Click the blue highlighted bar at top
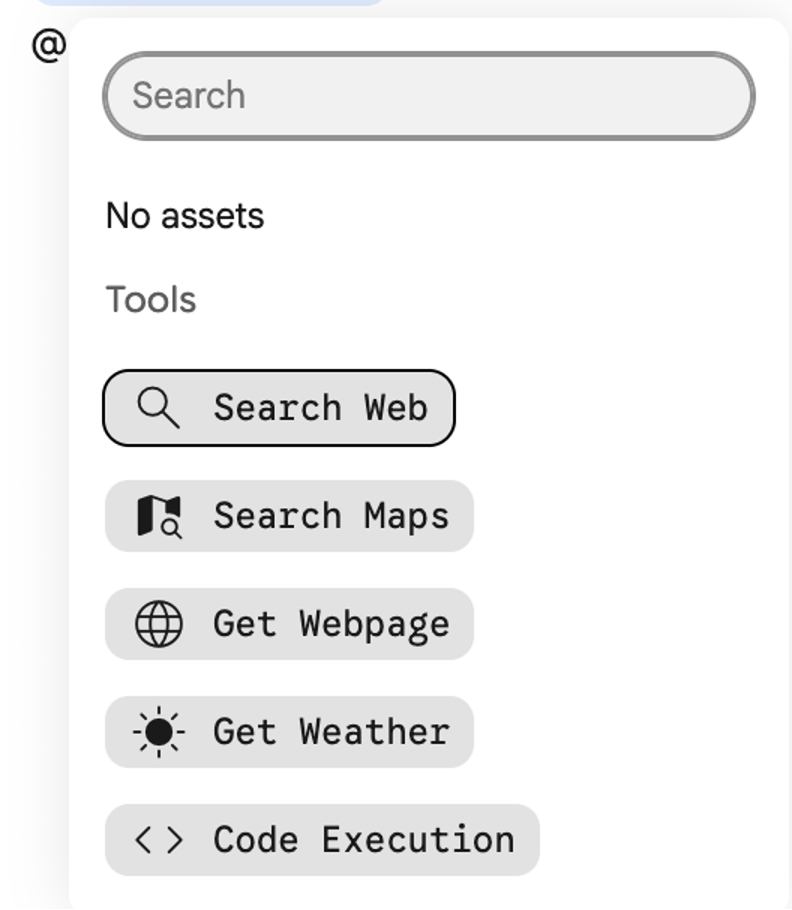 click(x=210, y=2)
